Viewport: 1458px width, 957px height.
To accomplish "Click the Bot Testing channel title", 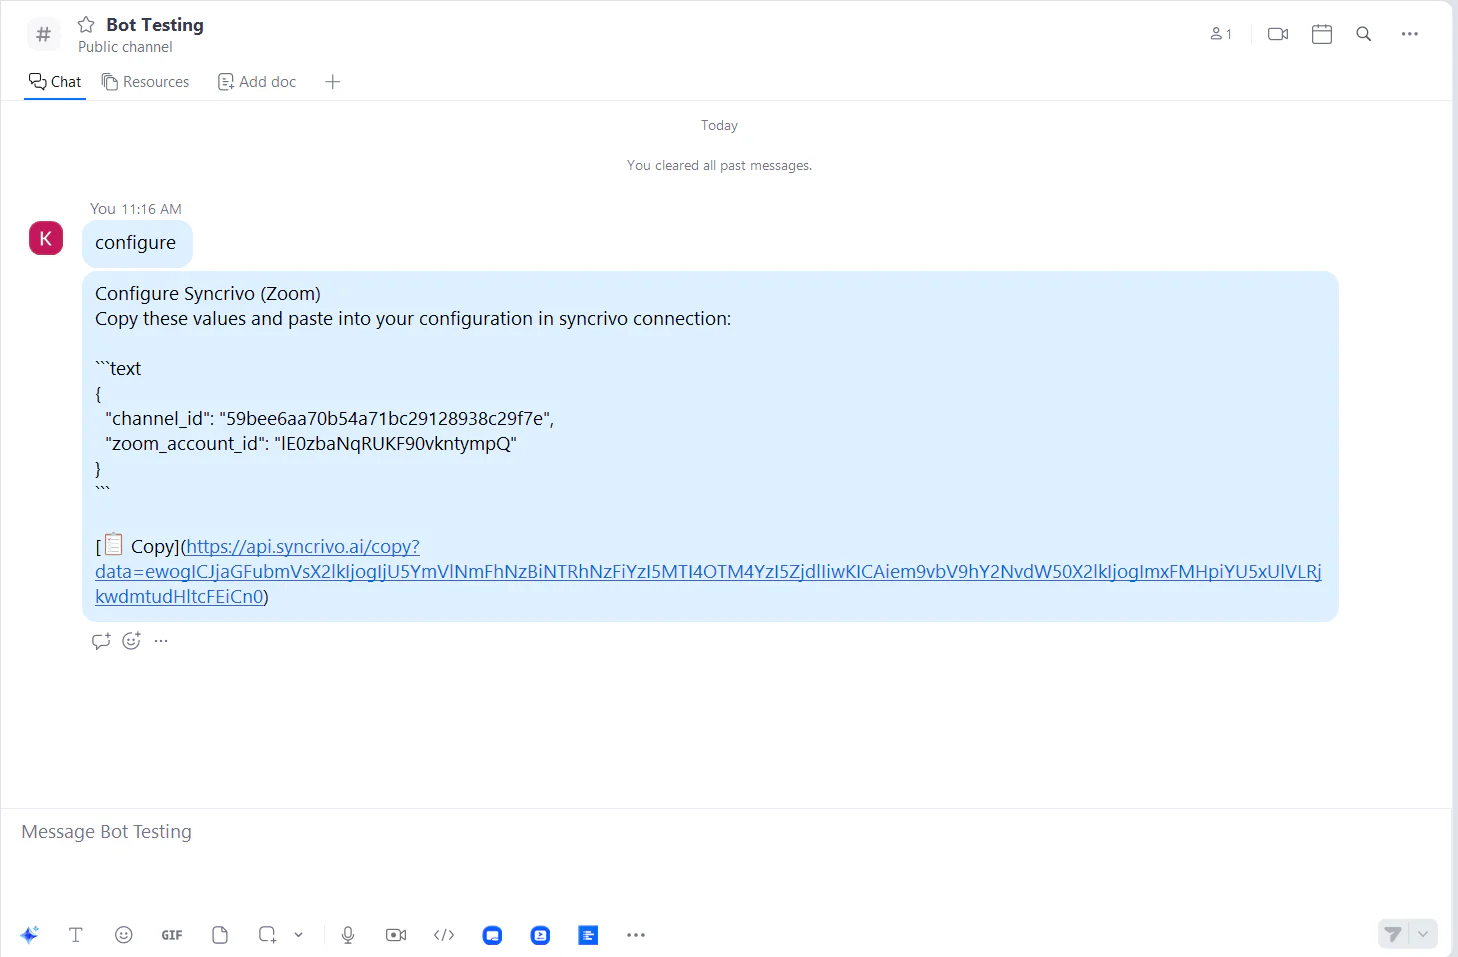I will (155, 24).
